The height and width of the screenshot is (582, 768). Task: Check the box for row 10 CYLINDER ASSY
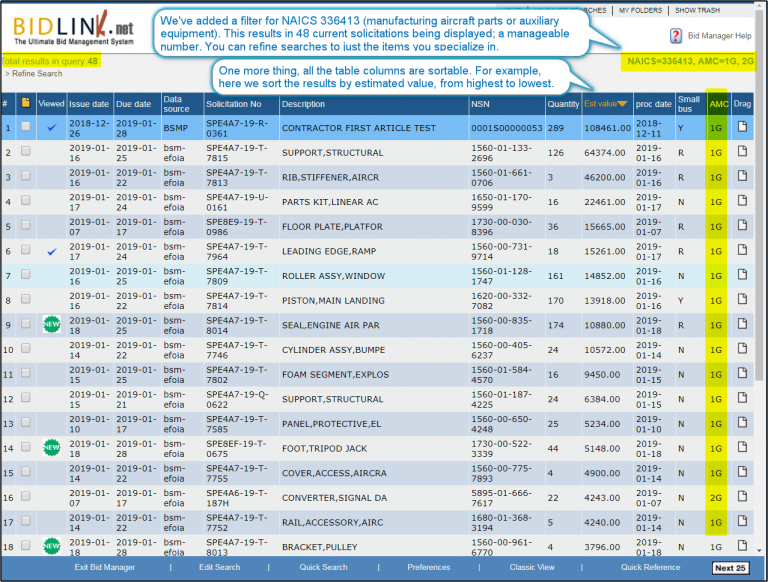tap(25, 349)
